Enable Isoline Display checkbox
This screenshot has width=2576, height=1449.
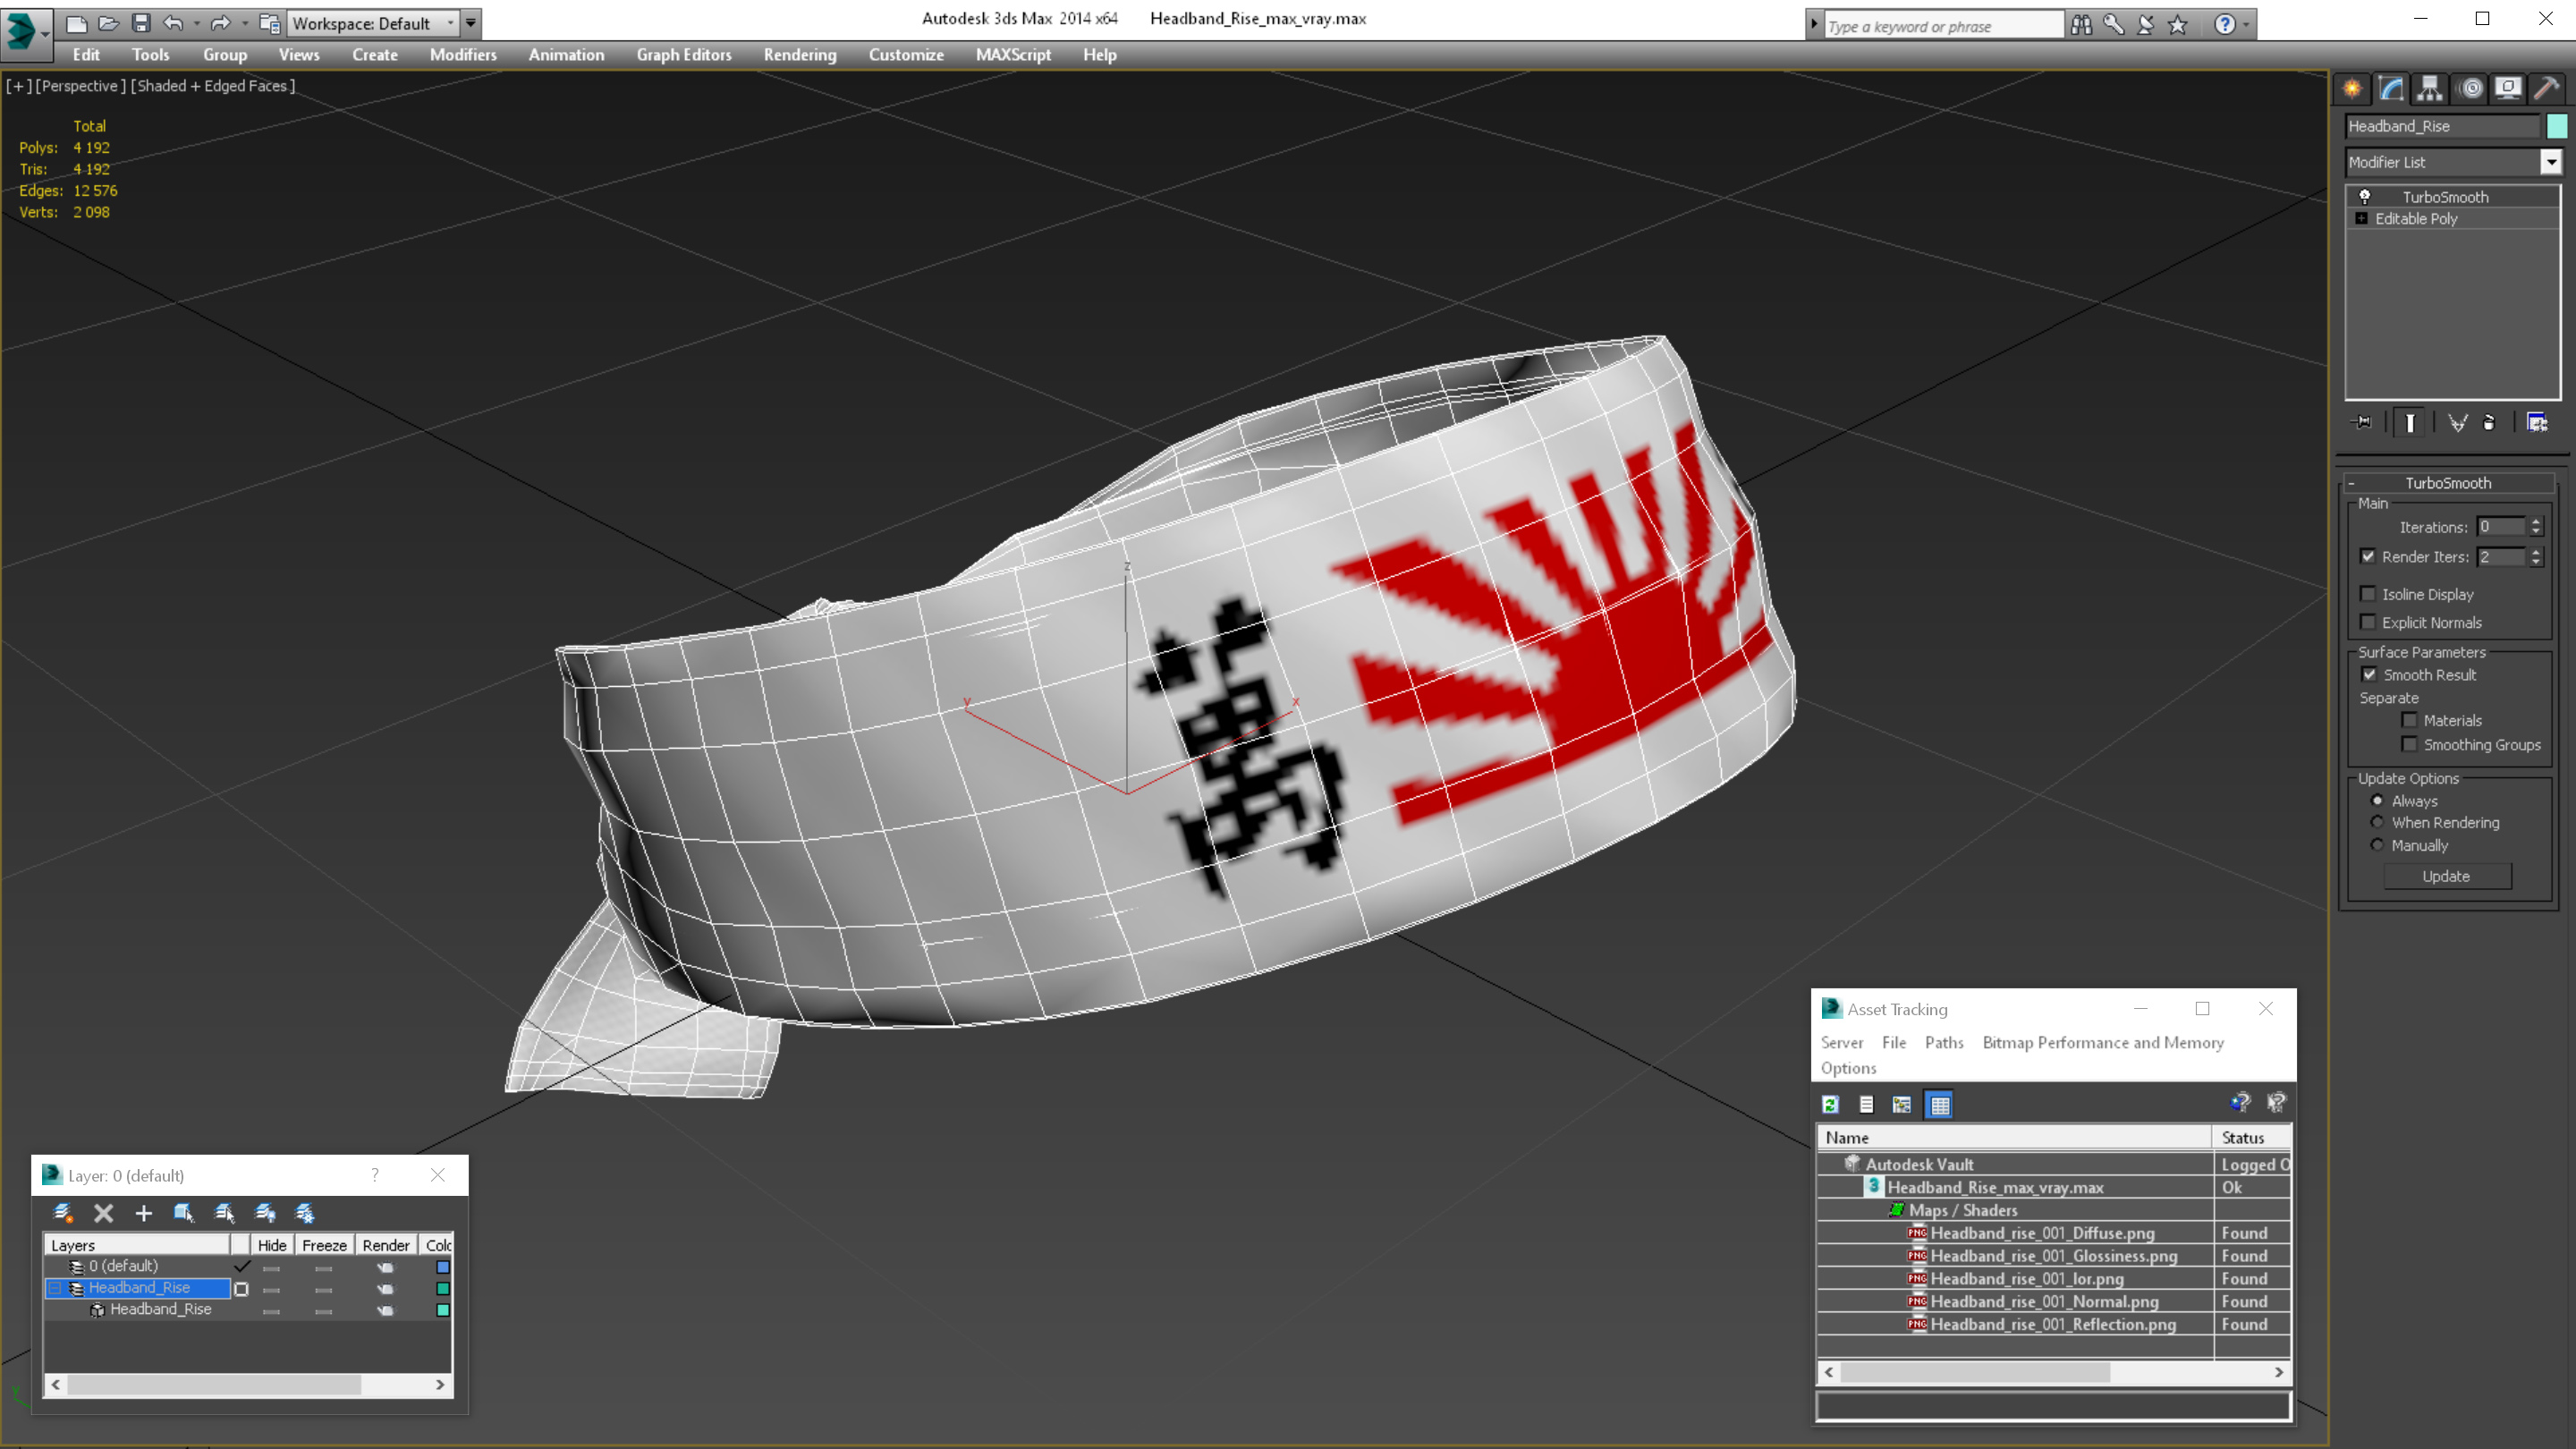[2368, 594]
